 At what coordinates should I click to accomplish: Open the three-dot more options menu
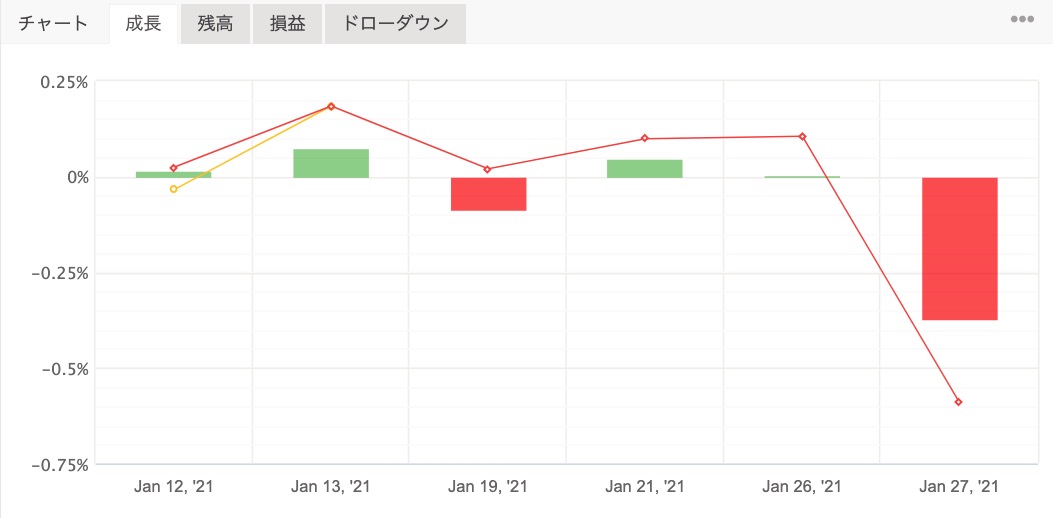[x=1021, y=19]
